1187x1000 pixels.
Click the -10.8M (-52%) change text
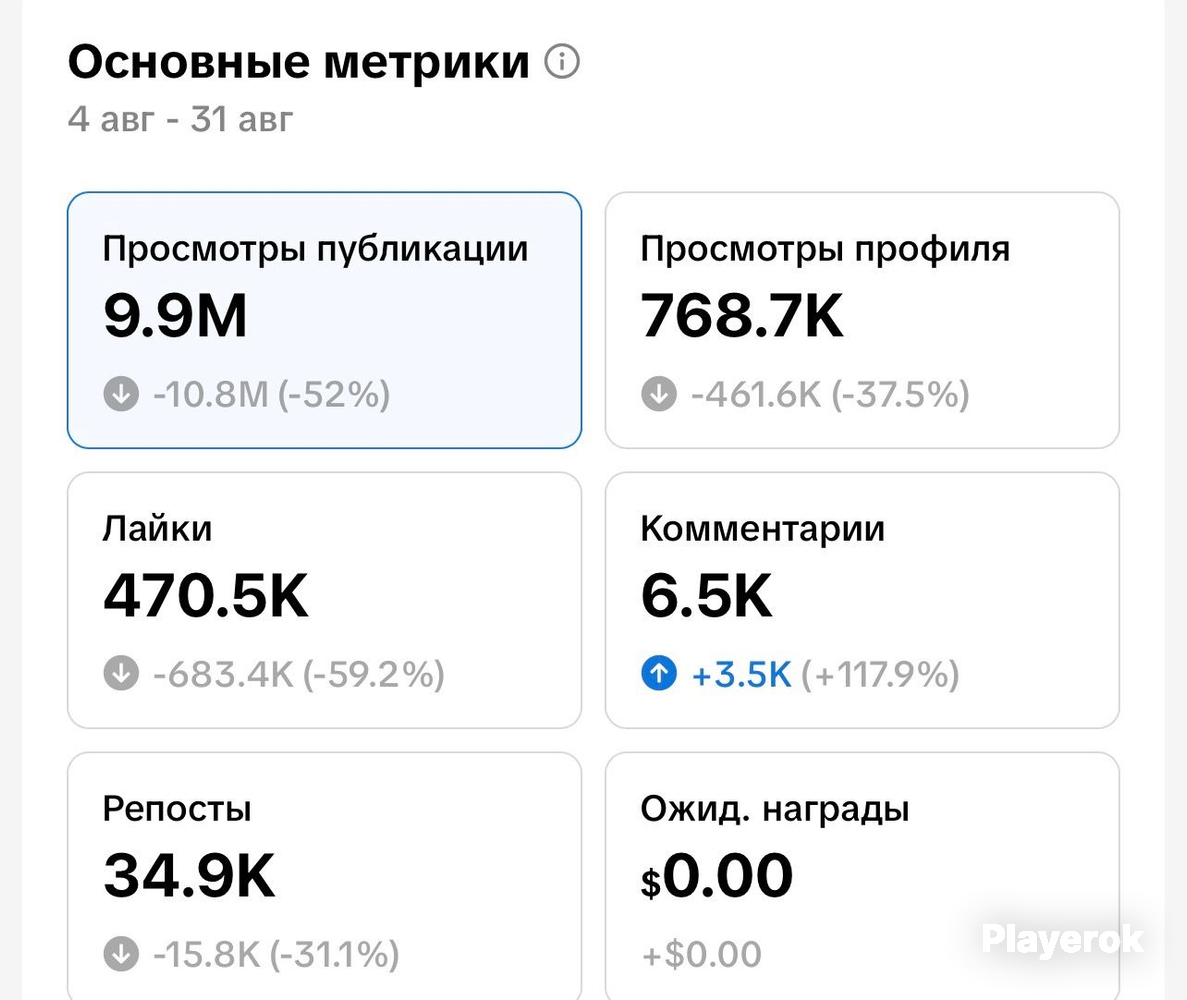tap(272, 394)
